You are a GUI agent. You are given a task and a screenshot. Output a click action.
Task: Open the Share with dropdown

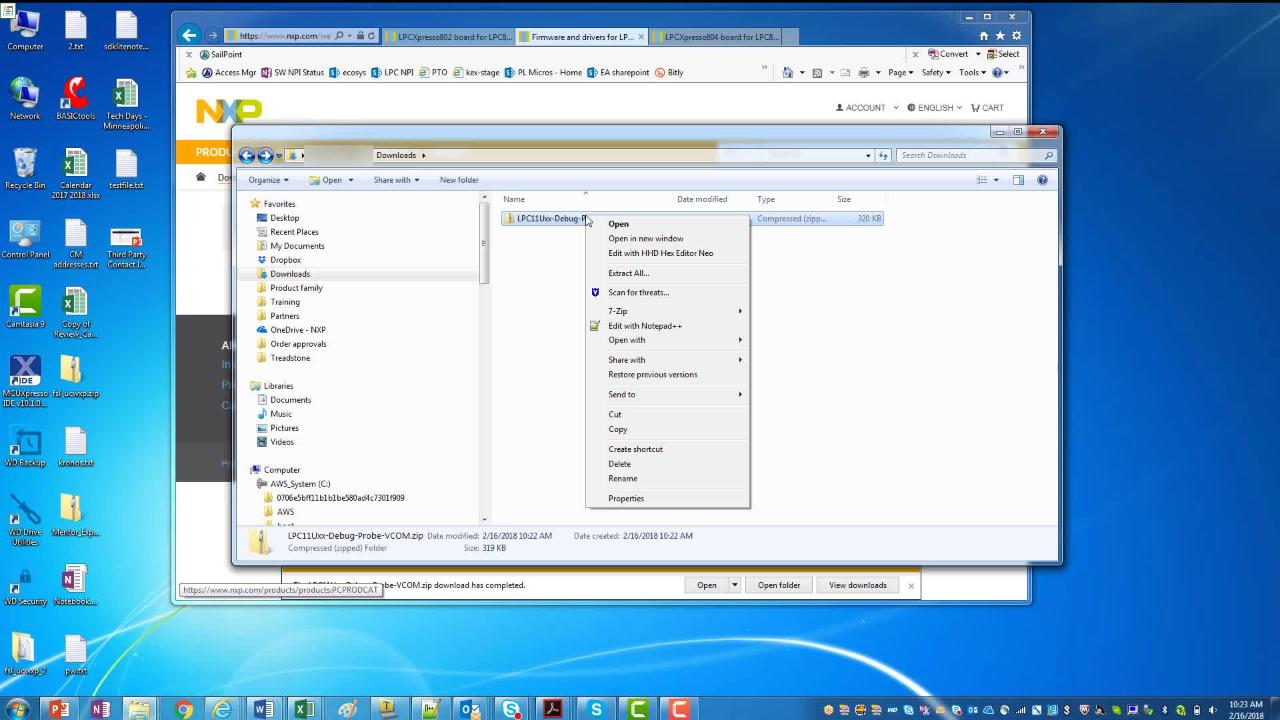(x=396, y=180)
